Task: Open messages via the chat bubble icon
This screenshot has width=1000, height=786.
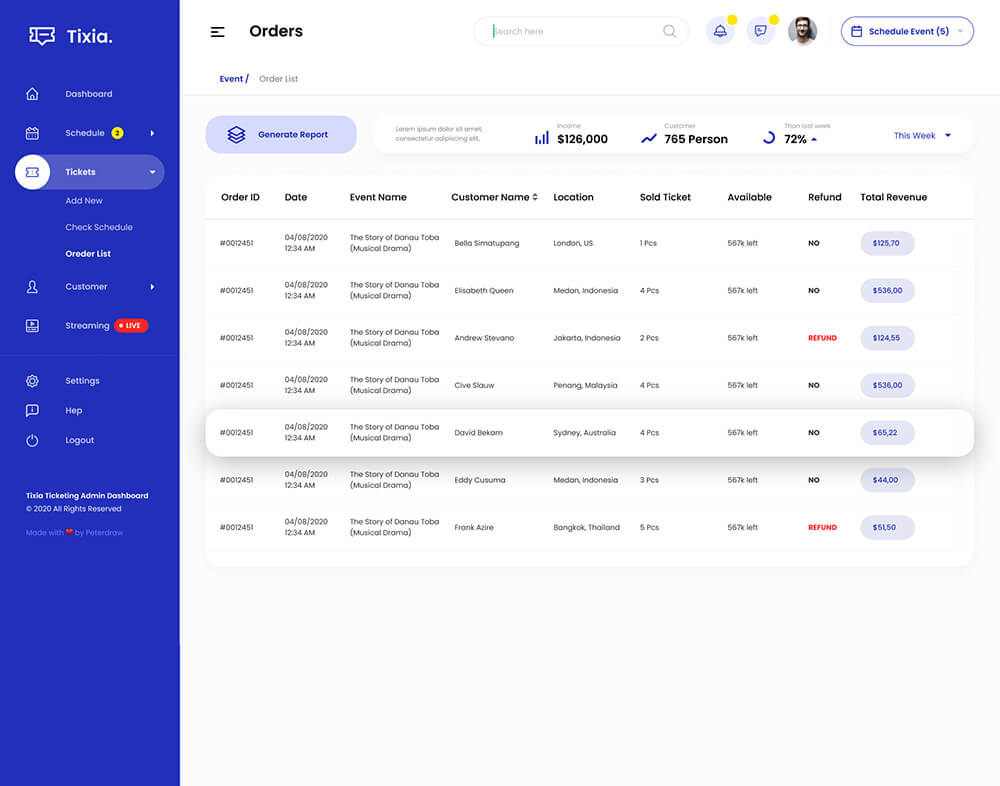Action: (761, 31)
